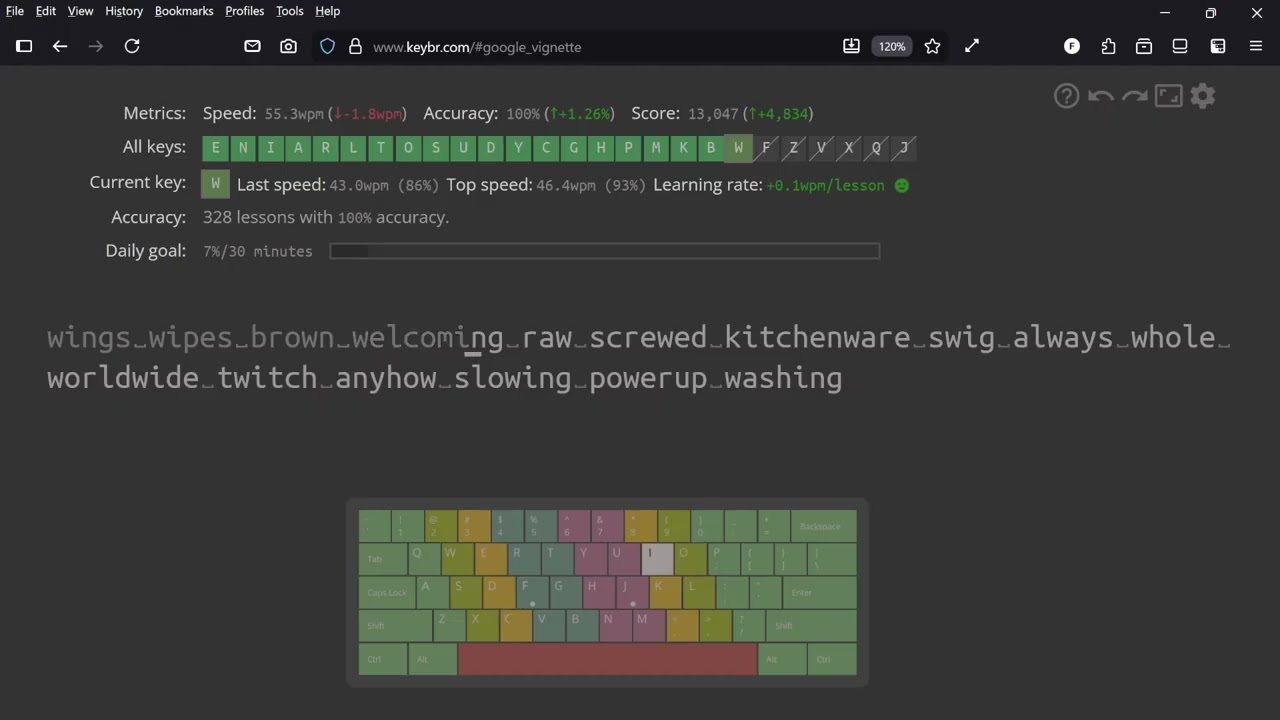This screenshot has height=720, width=1280.
Task: Click the highlighted I key on virtual keyboard
Action: pyautogui.click(x=656, y=559)
